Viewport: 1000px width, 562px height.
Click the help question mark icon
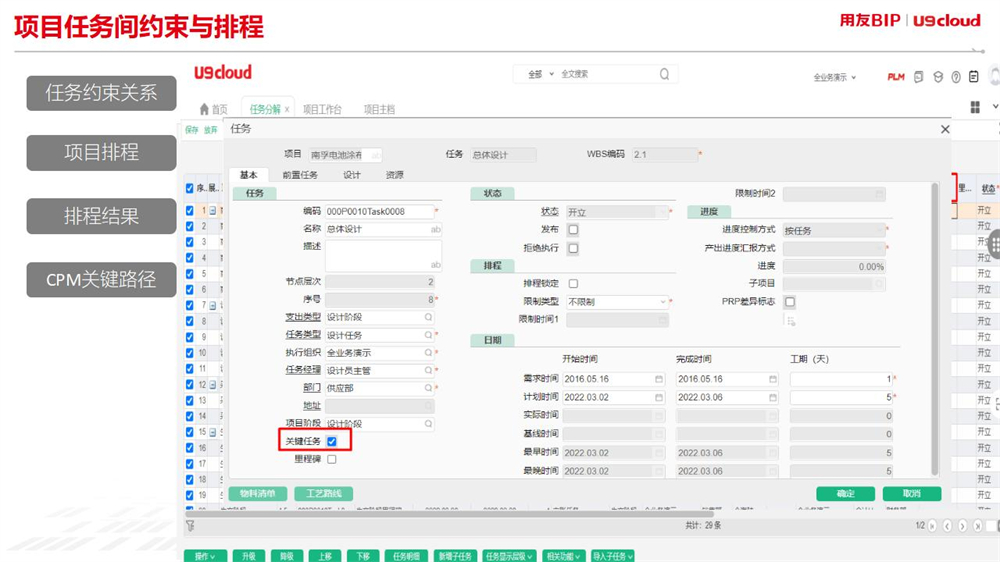pos(955,77)
